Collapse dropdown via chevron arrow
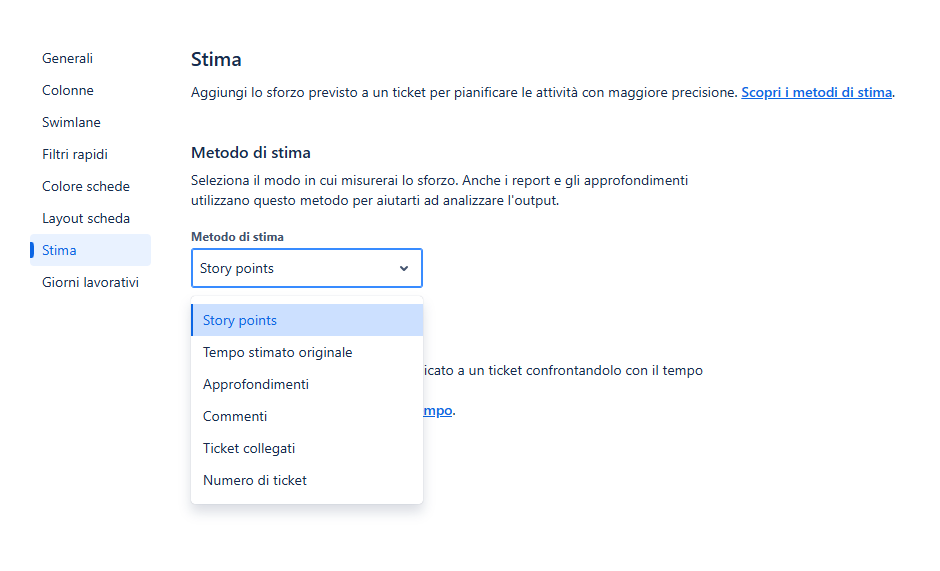The width and height of the screenshot is (940, 571). pos(404,269)
